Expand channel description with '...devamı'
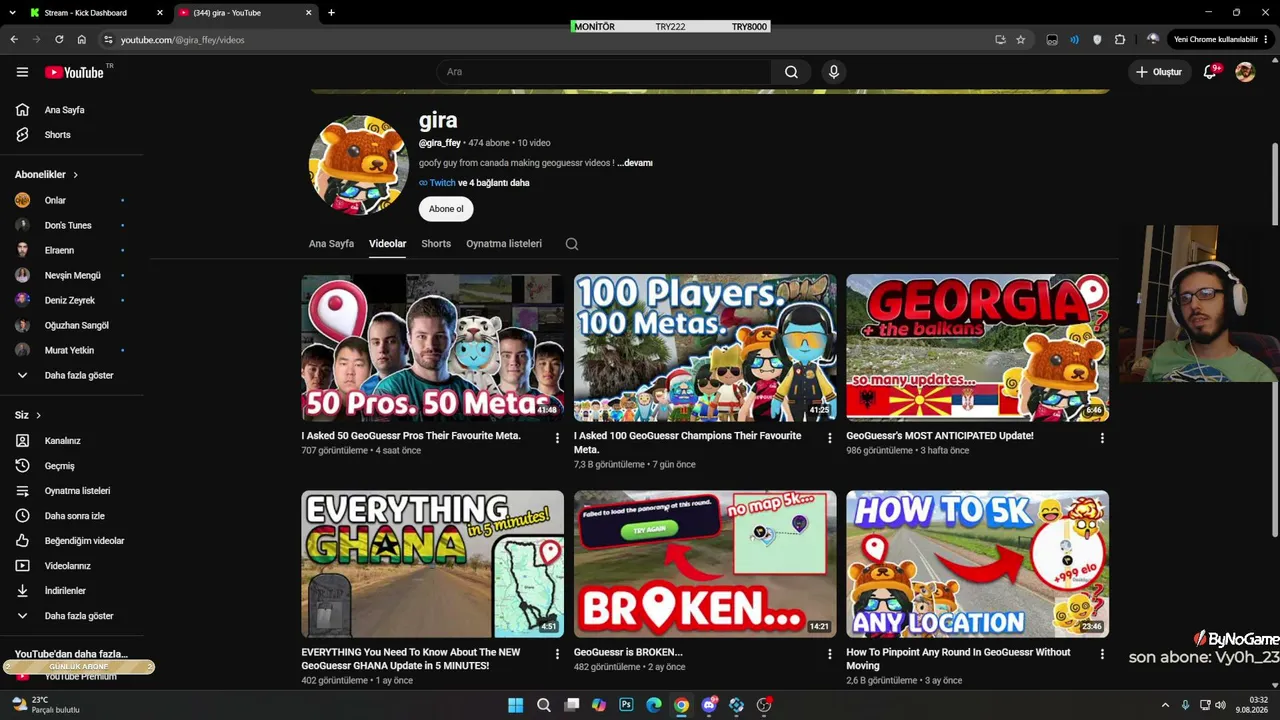The image size is (1280, 720). [635, 163]
